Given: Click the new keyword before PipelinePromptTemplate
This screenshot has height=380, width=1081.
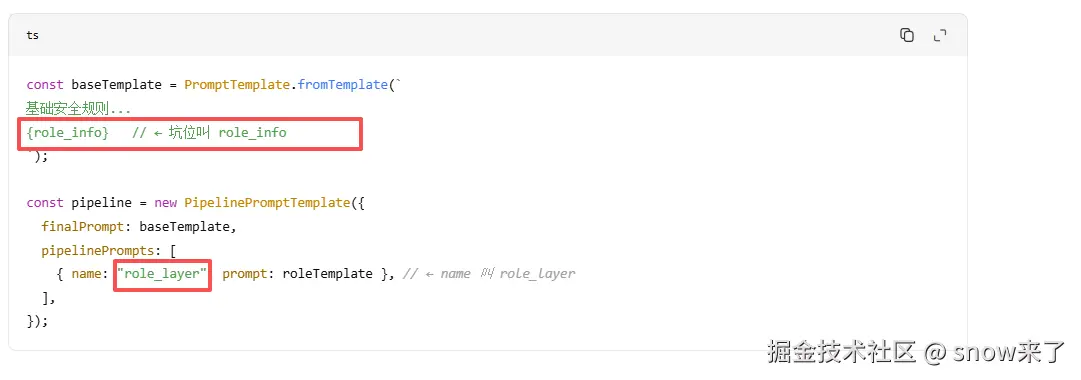Looking at the screenshot, I should point(165,203).
